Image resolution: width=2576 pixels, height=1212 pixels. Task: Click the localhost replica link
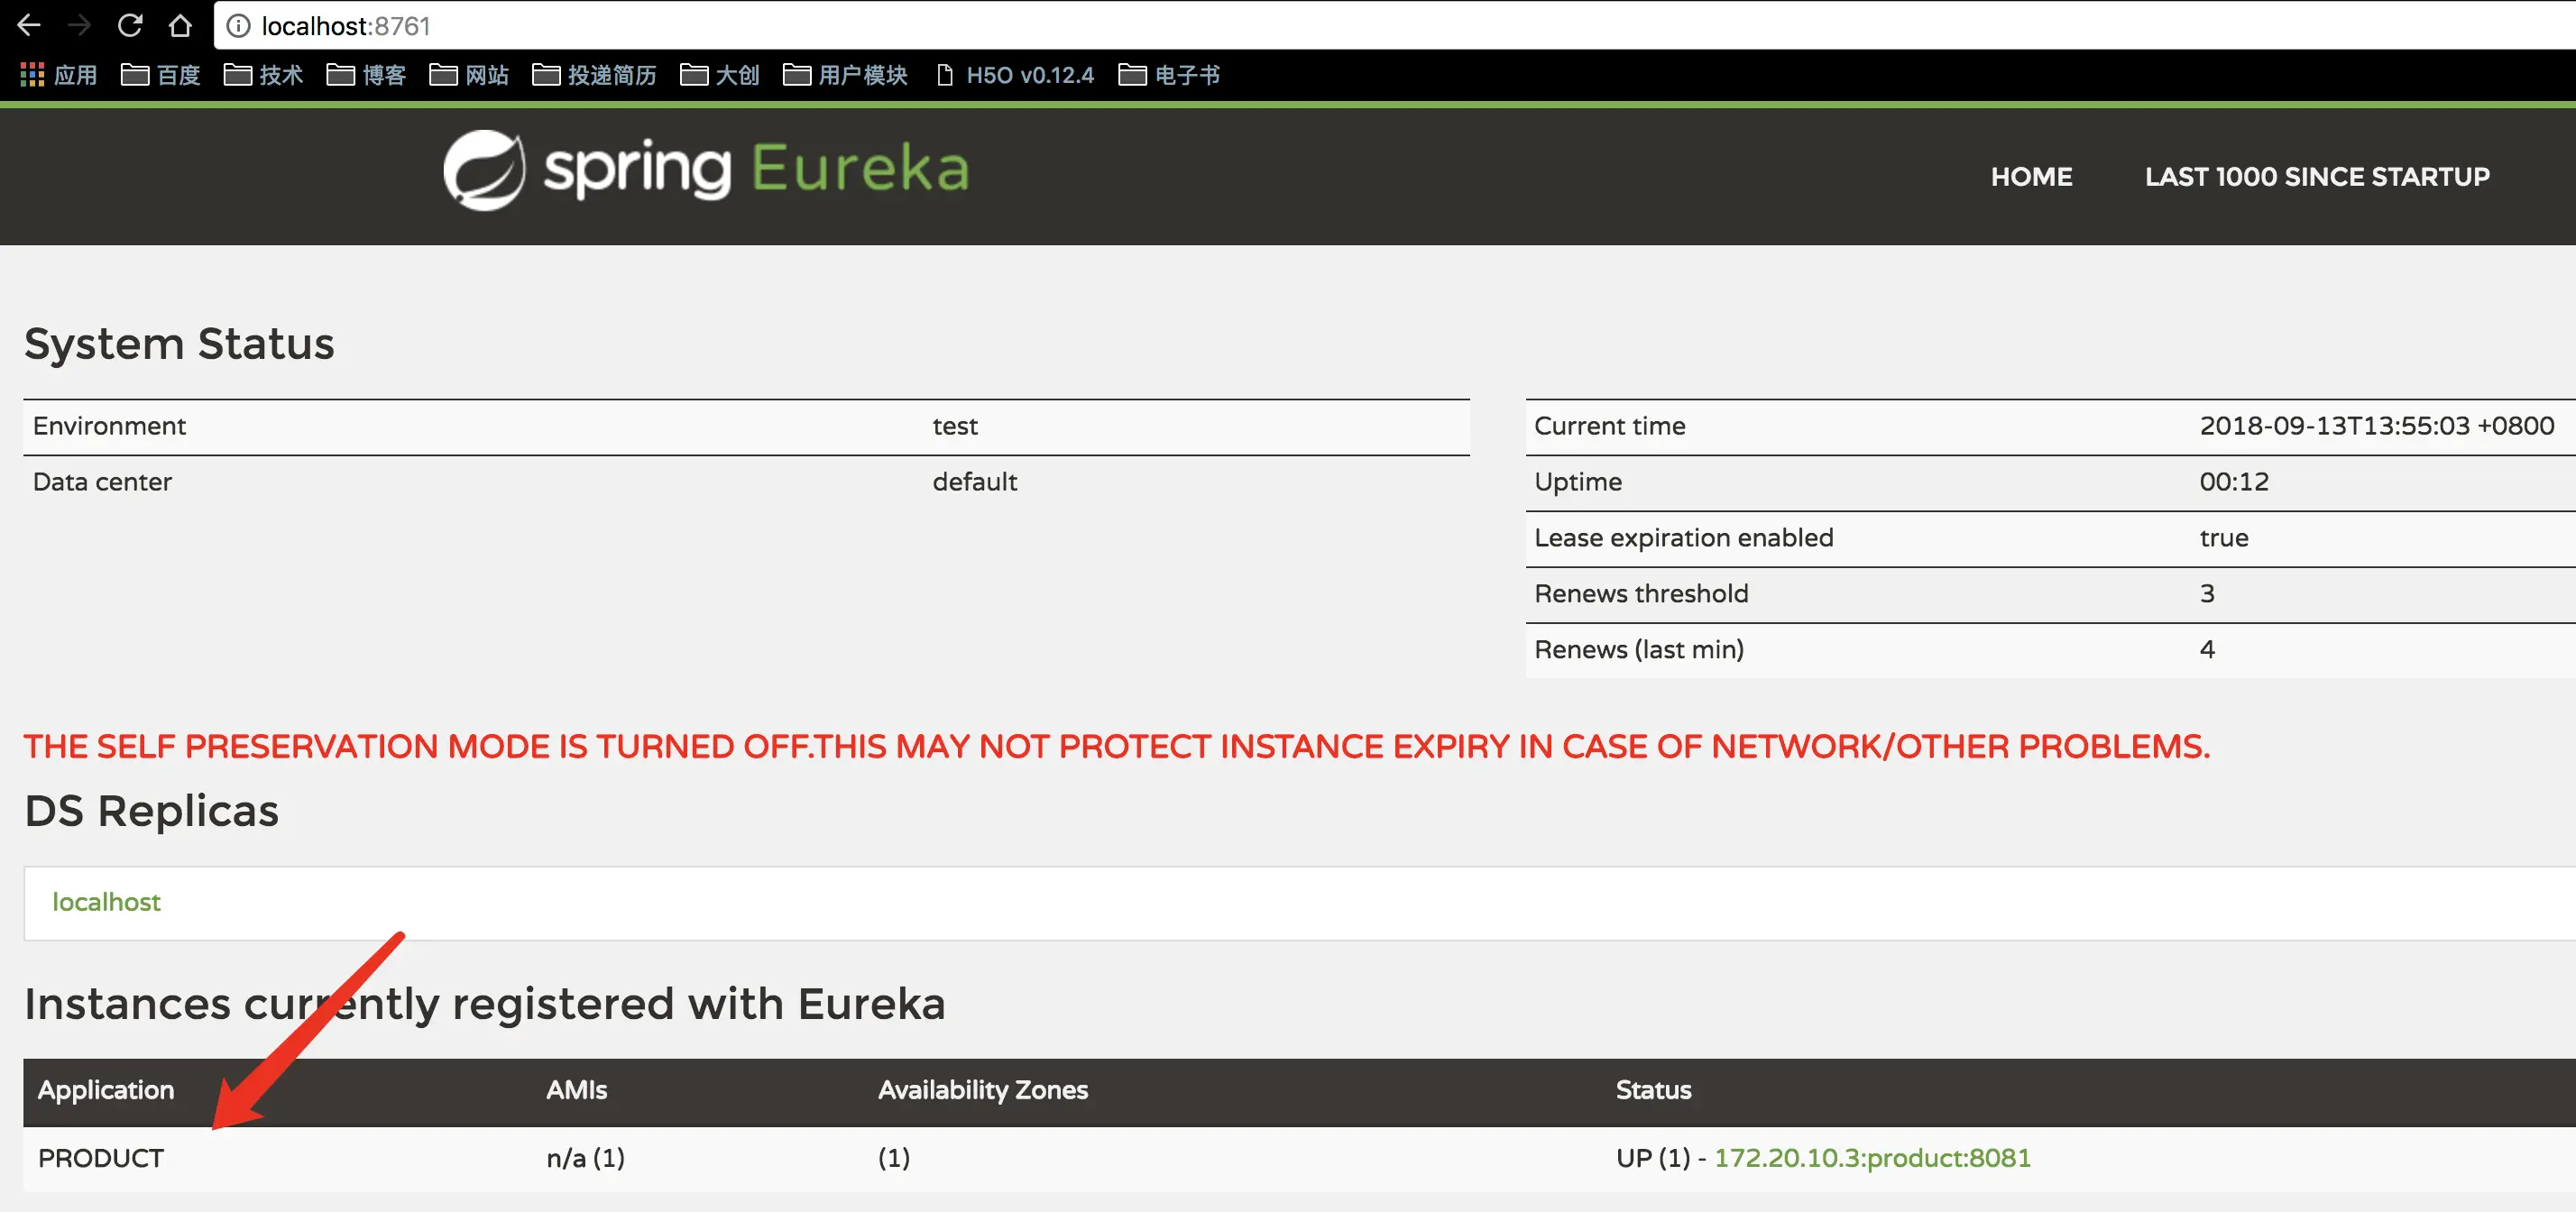click(106, 902)
